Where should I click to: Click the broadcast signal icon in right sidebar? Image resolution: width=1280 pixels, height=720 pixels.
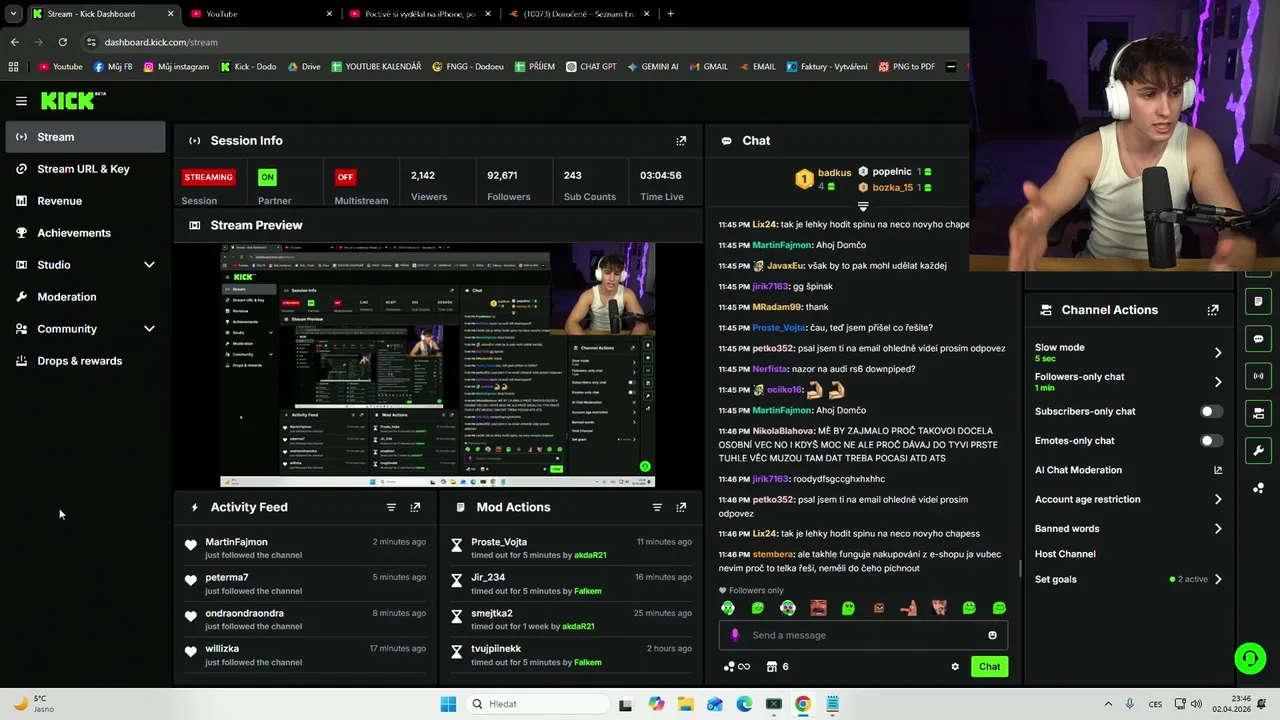pos(1258,376)
